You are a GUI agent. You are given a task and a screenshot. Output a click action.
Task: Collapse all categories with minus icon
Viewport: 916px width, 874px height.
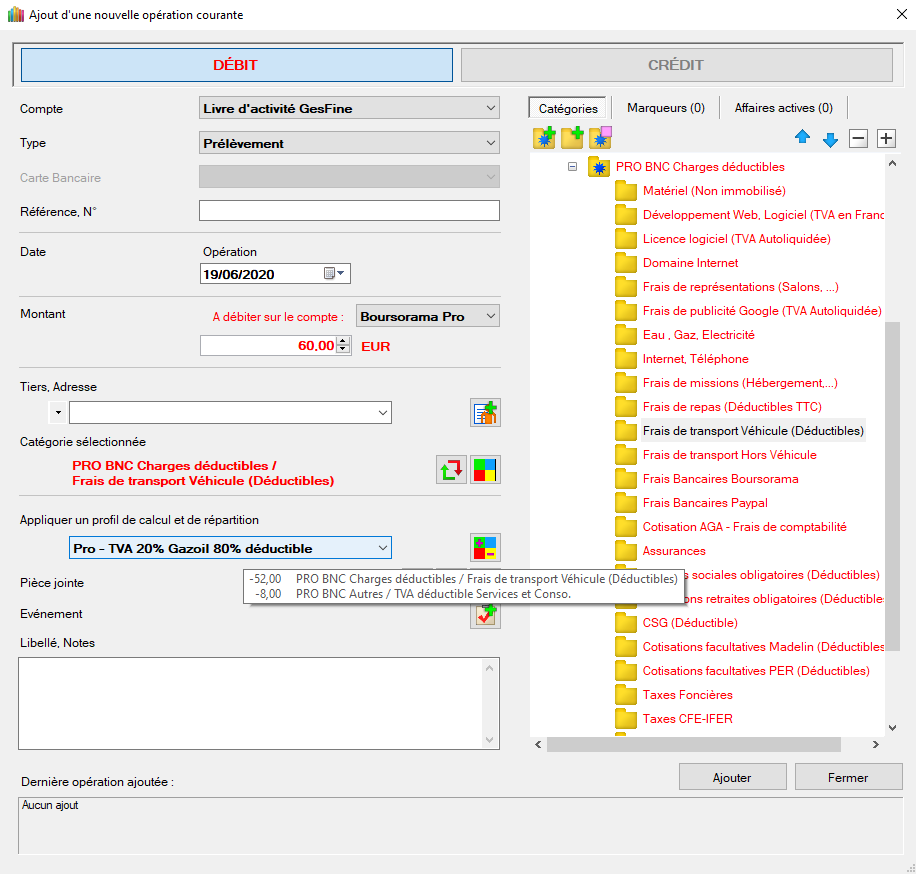858,139
